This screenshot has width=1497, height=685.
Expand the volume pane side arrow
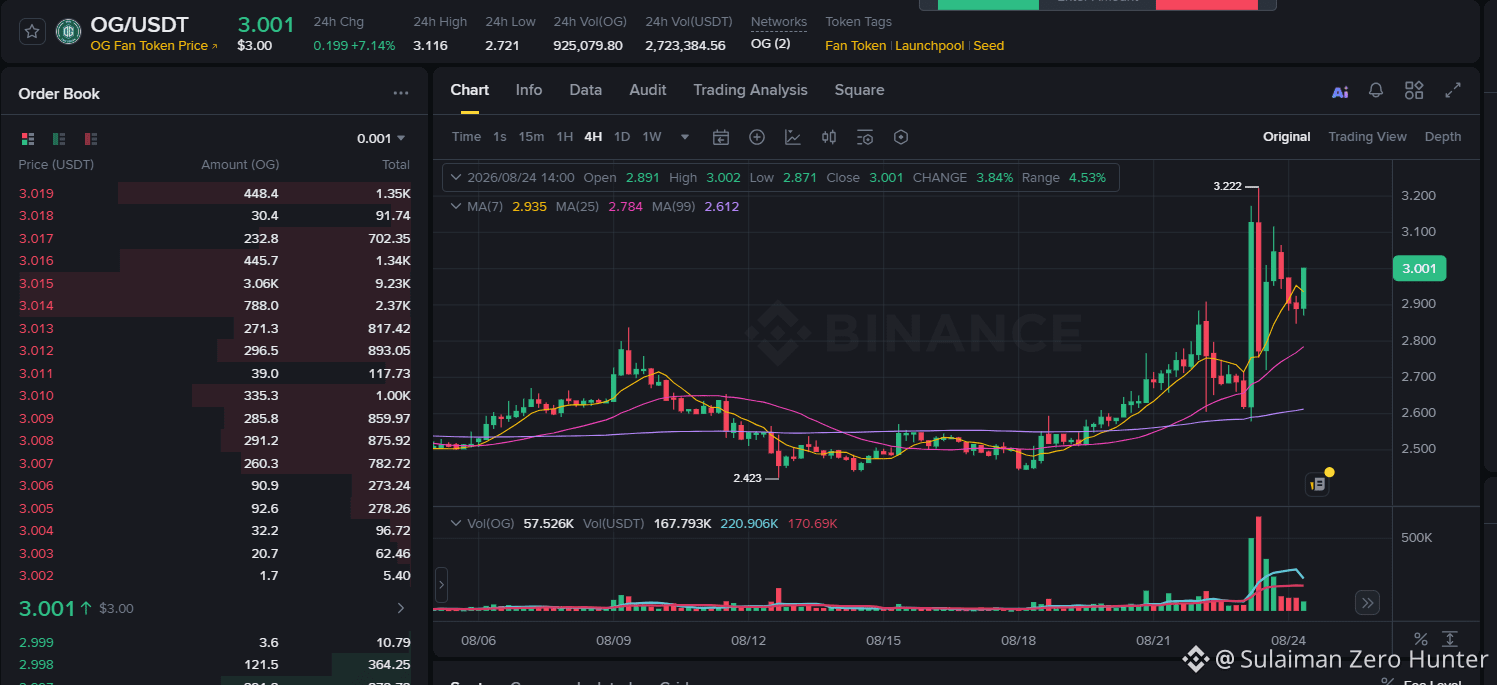click(441, 585)
